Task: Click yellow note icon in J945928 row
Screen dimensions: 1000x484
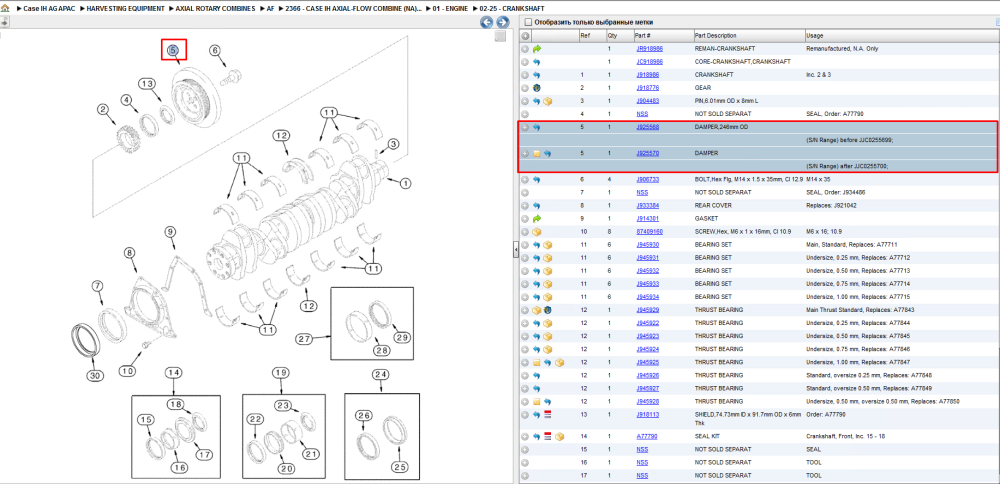Action: pos(536,402)
